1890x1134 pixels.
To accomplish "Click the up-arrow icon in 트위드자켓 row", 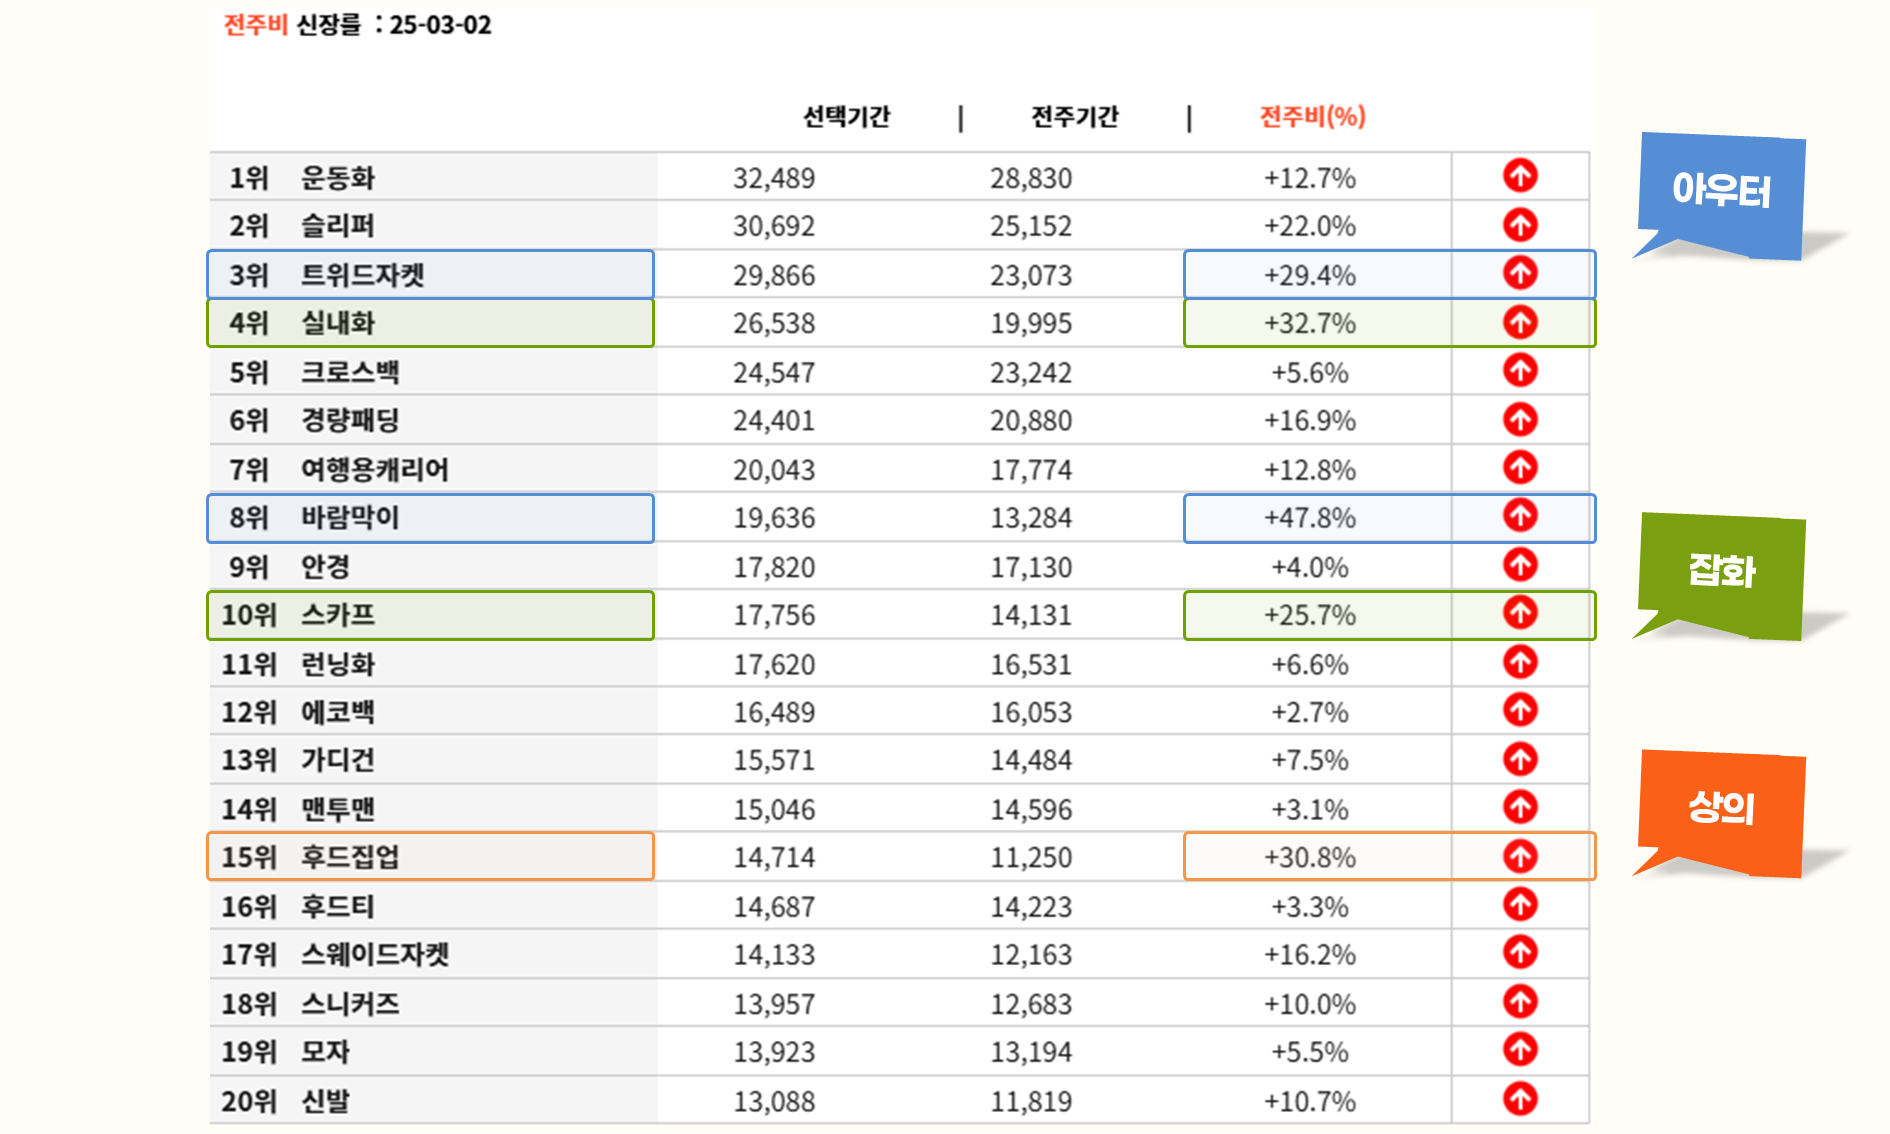I will click(1520, 273).
